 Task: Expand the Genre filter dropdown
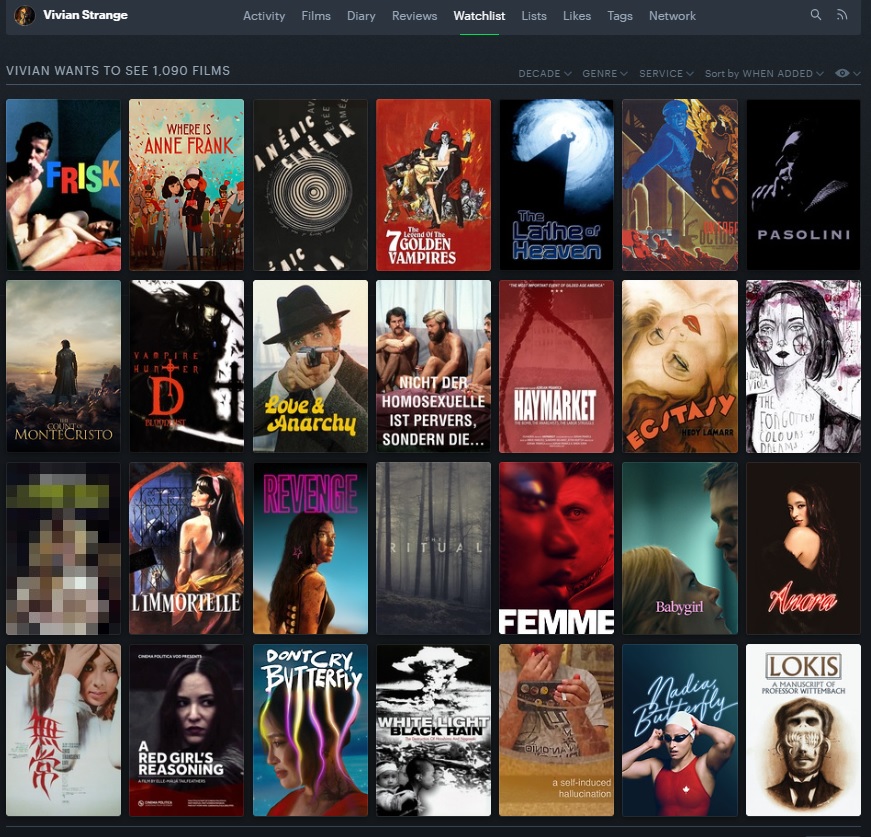point(604,73)
